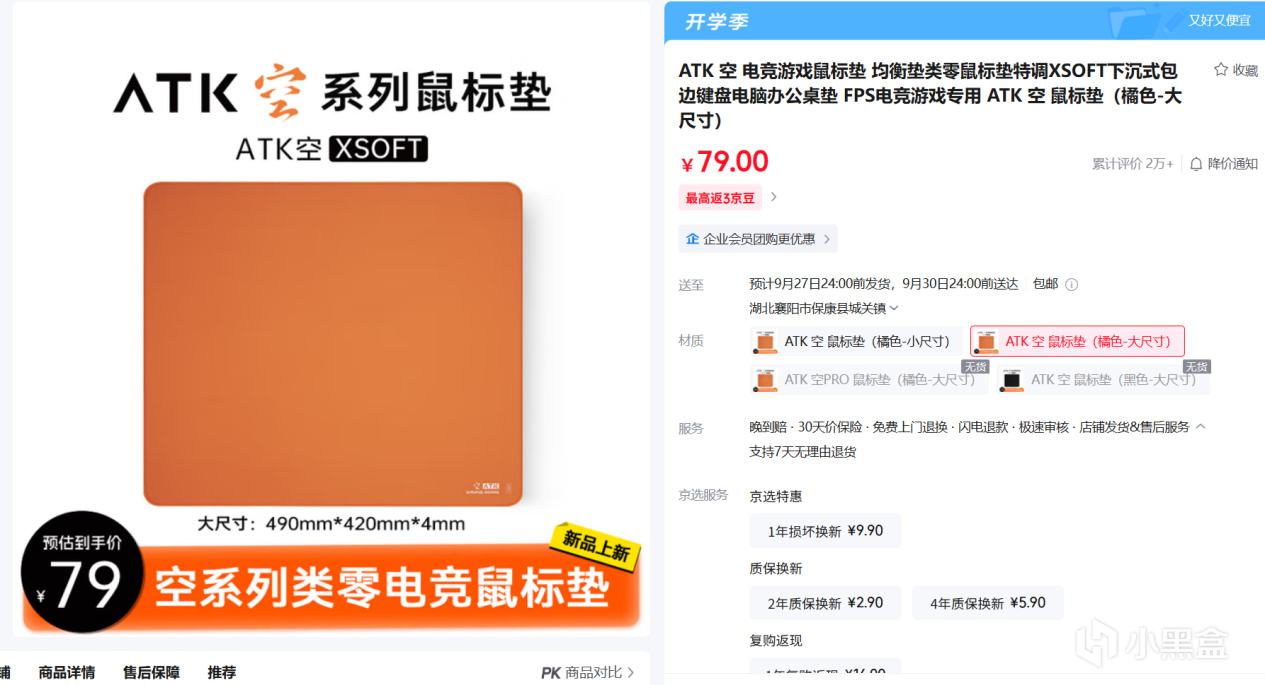Image resolution: width=1265 pixels, height=685 pixels.
Task: Choose 4年质保换新 ¥5.90 option
Action: (987, 603)
